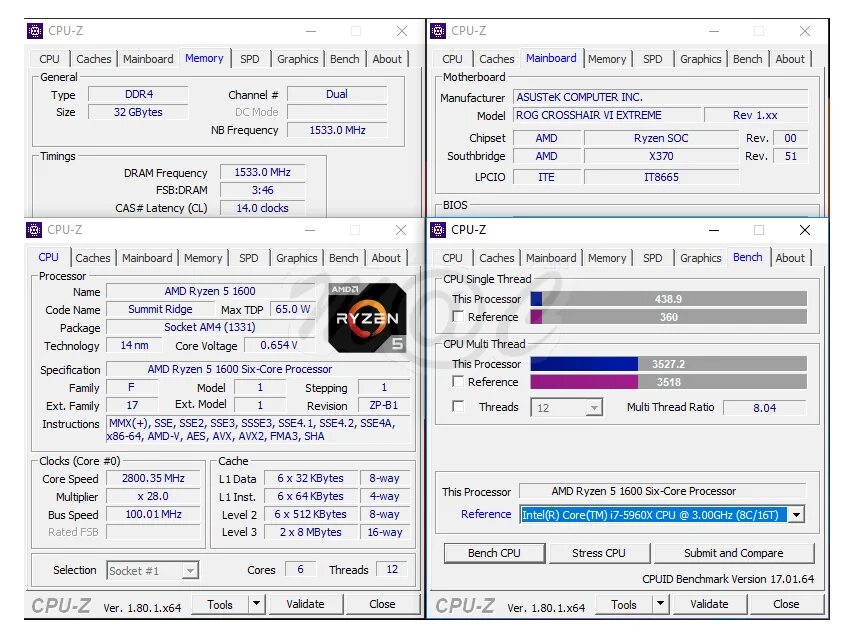Image resolution: width=854 pixels, height=638 pixels.
Task: Click the Level 3 cache value 2 x 8 MBytes
Action: click(310, 532)
